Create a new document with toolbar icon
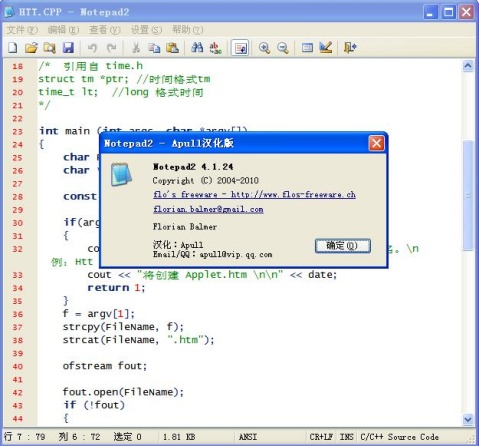479x446 pixels. pyautogui.click(x=13, y=48)
